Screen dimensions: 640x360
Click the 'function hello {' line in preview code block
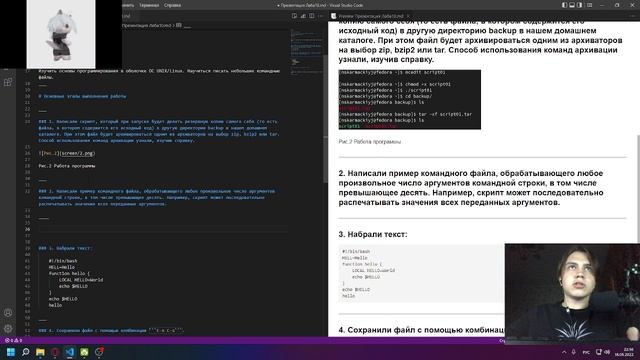point(362,264)
